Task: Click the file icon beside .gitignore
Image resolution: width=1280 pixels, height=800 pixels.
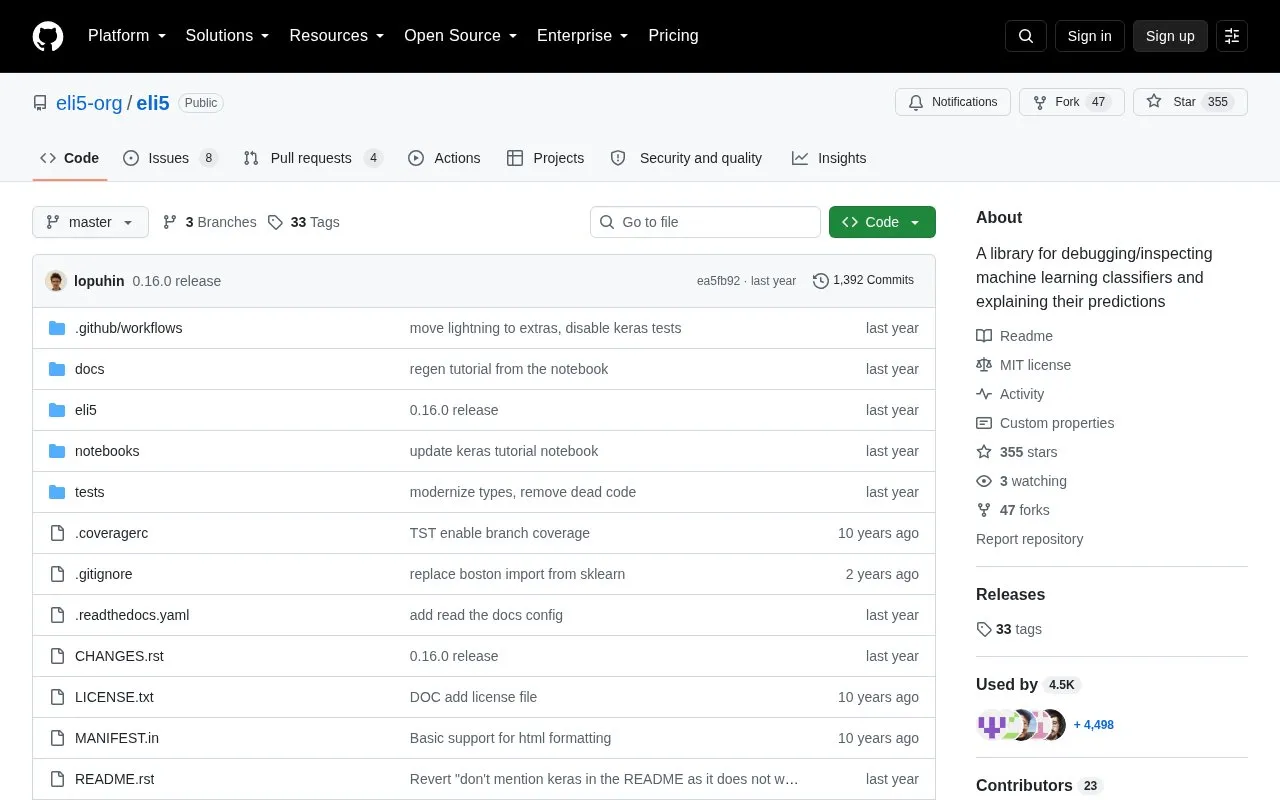Action: (x=57, y=574)
